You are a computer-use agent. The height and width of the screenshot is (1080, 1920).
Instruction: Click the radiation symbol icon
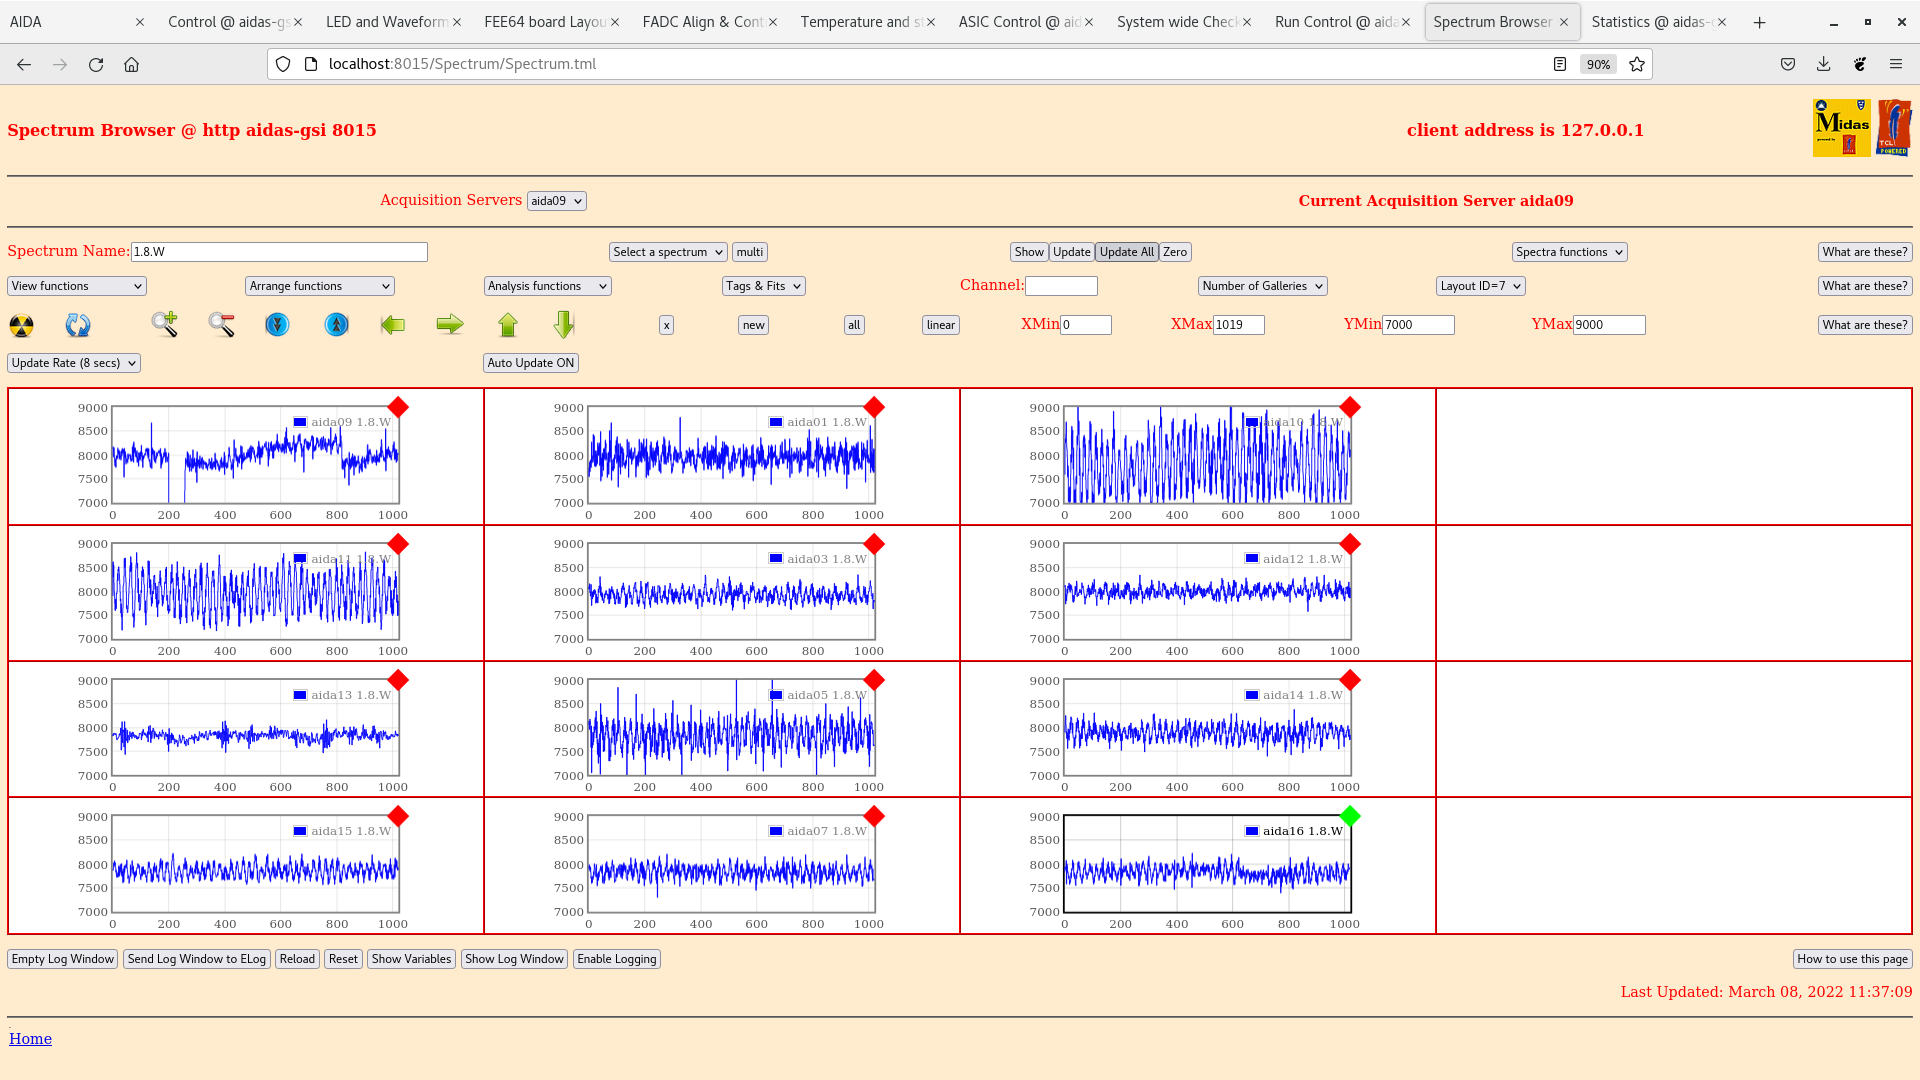pos(21,325)
